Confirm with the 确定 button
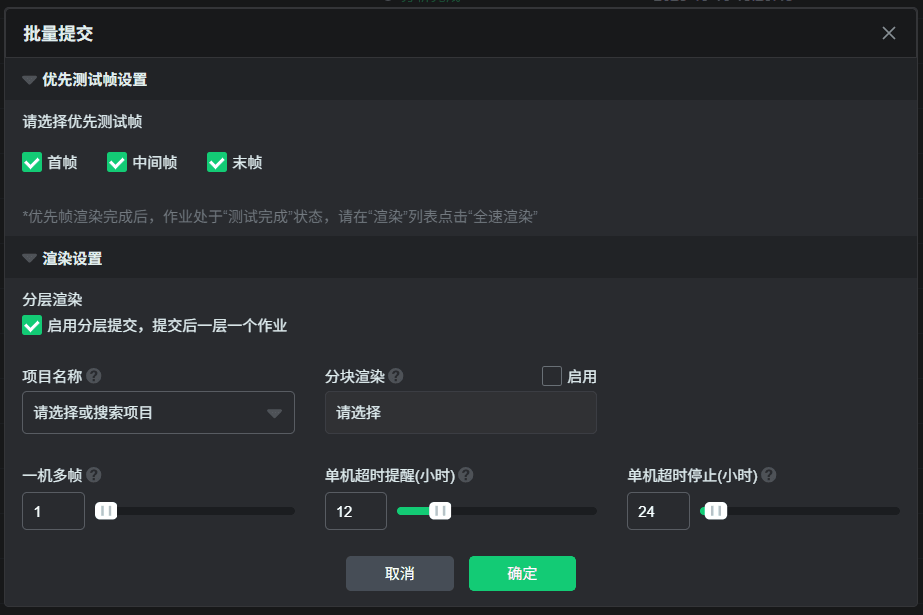923x615 pixels. (522, 573)
